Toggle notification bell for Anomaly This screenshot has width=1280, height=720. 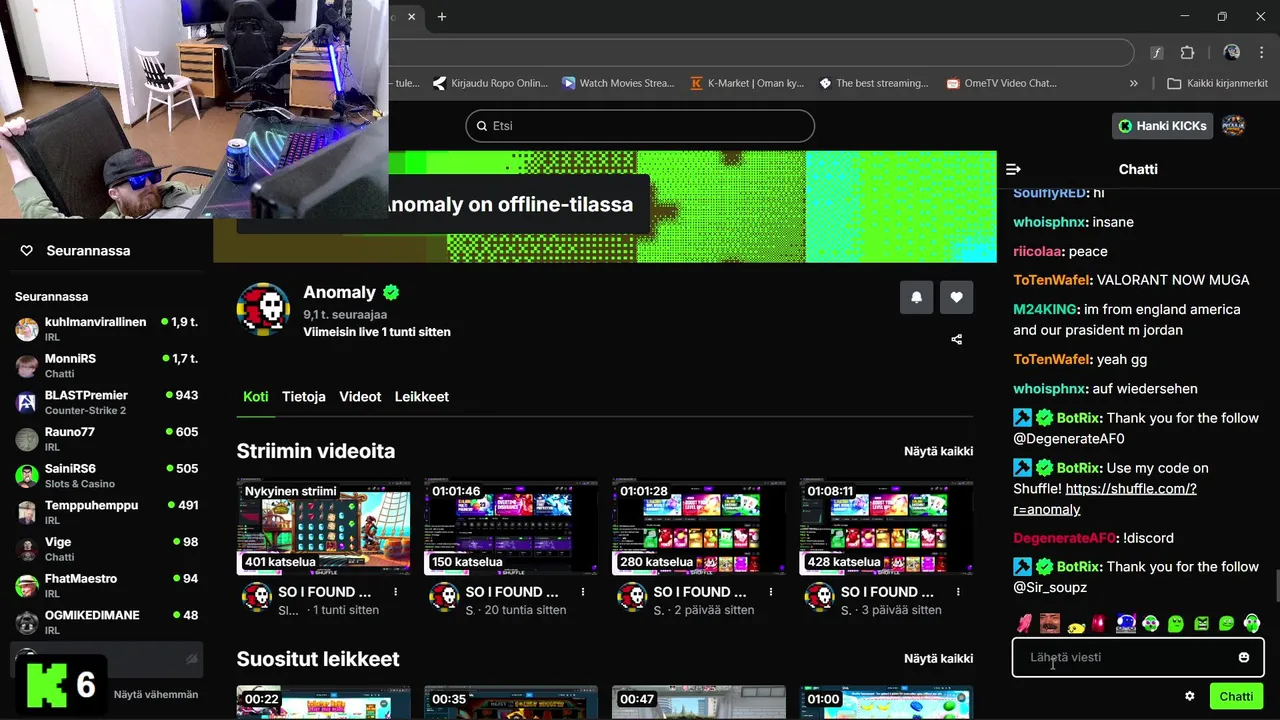pos(916,297)
